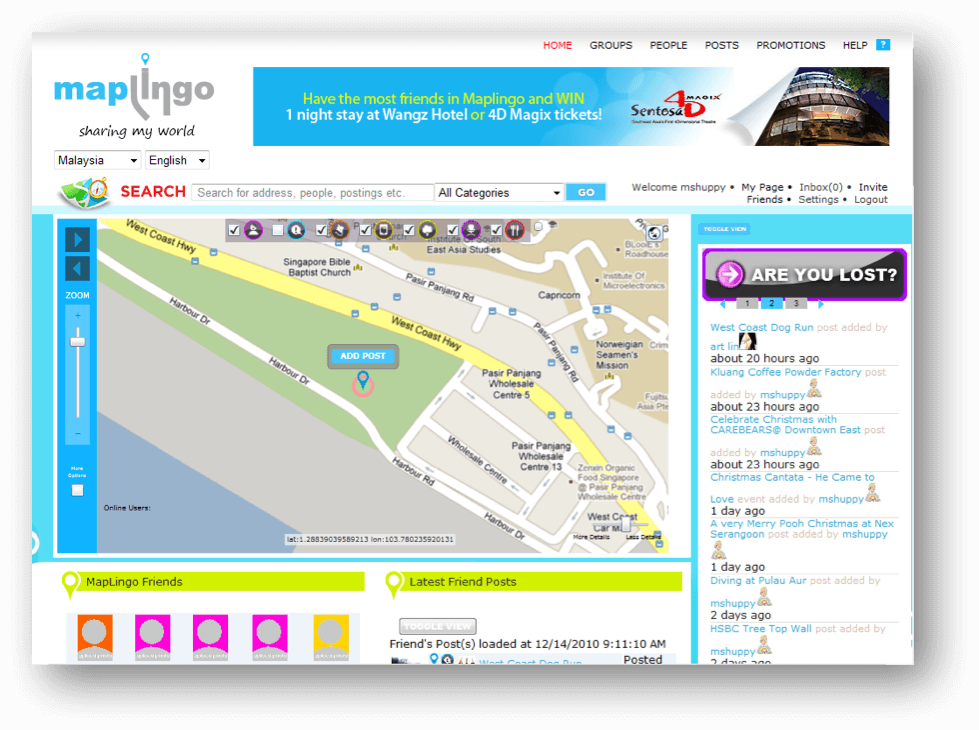Click the pin icon beside Latest Friend Posts
The height and width of the screenshot is (730, 979).
coord(393,584)
